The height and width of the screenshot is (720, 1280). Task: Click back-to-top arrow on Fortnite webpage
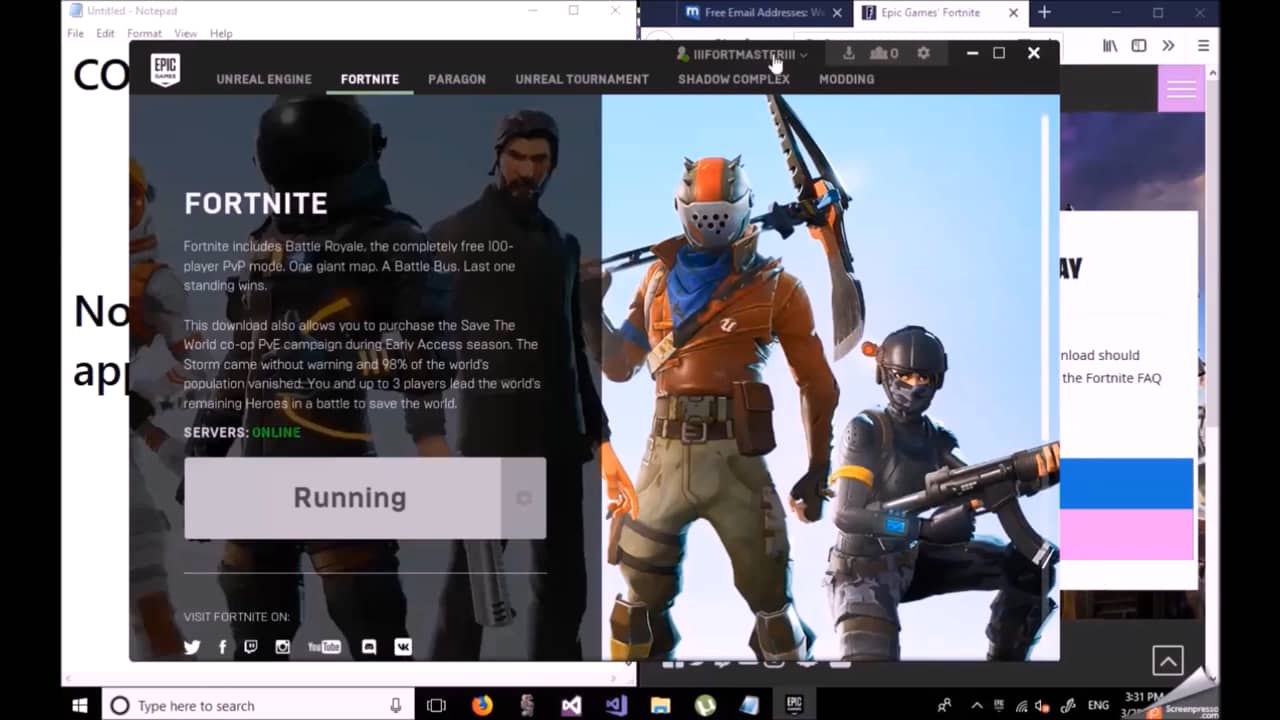tap(1168, 660)
